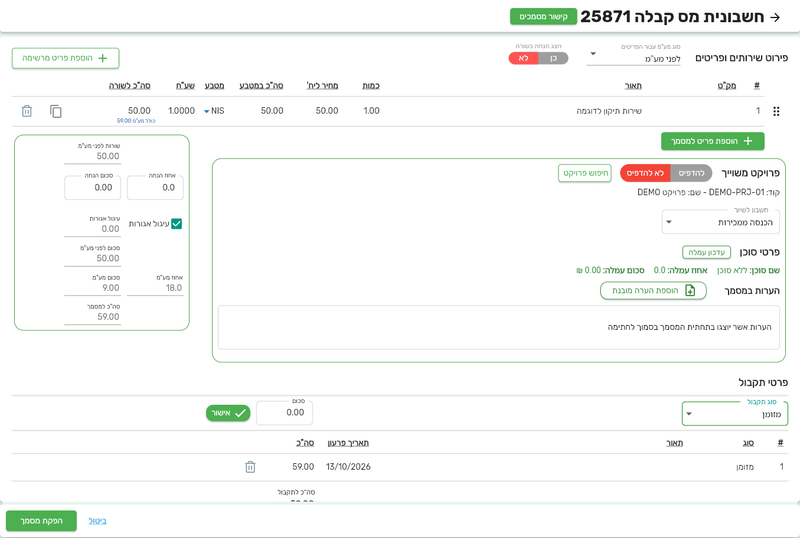Image resolution: width=800 pixels, height=538 pixels.
Task: Open the NIS currency dropdown in row 1
Action: [x=214, y=111]
